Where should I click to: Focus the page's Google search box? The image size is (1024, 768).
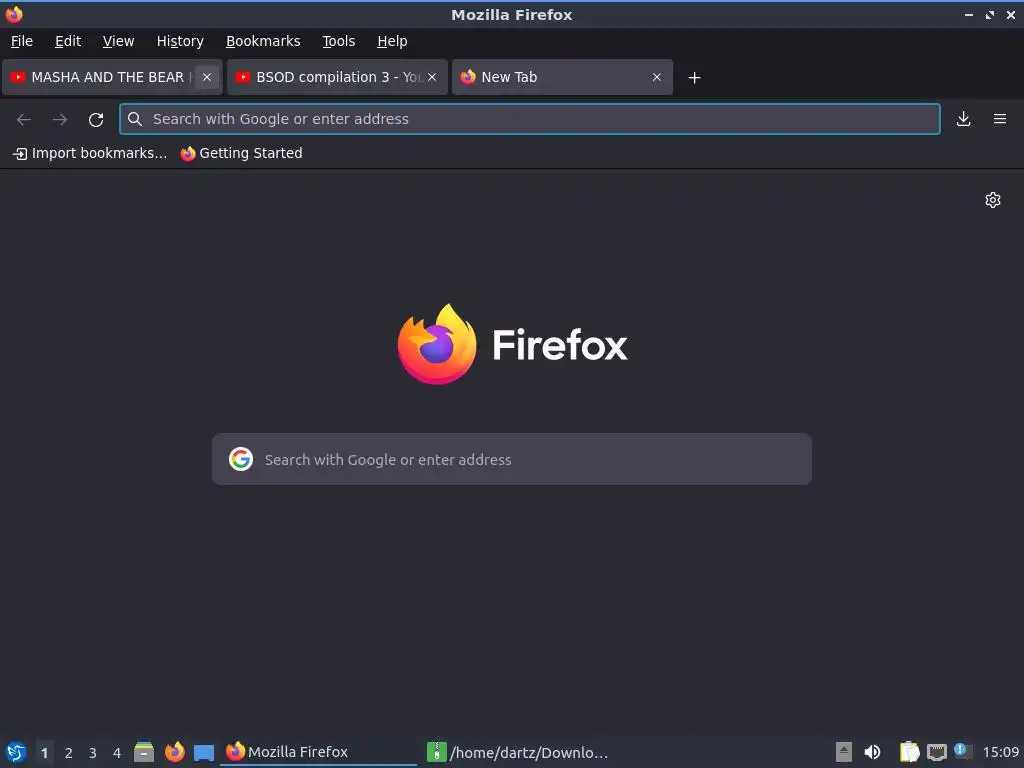(x=512, y=459)
